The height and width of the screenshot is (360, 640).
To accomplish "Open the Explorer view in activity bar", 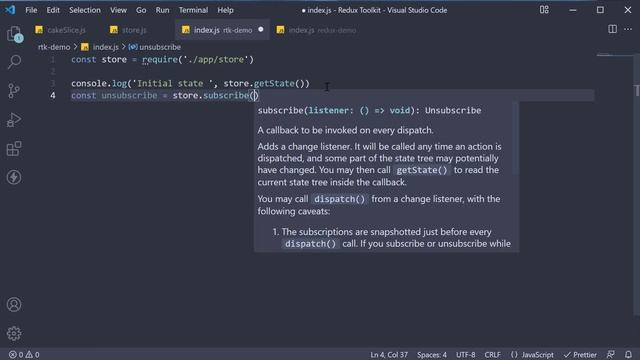I will [x=14, y=34].
